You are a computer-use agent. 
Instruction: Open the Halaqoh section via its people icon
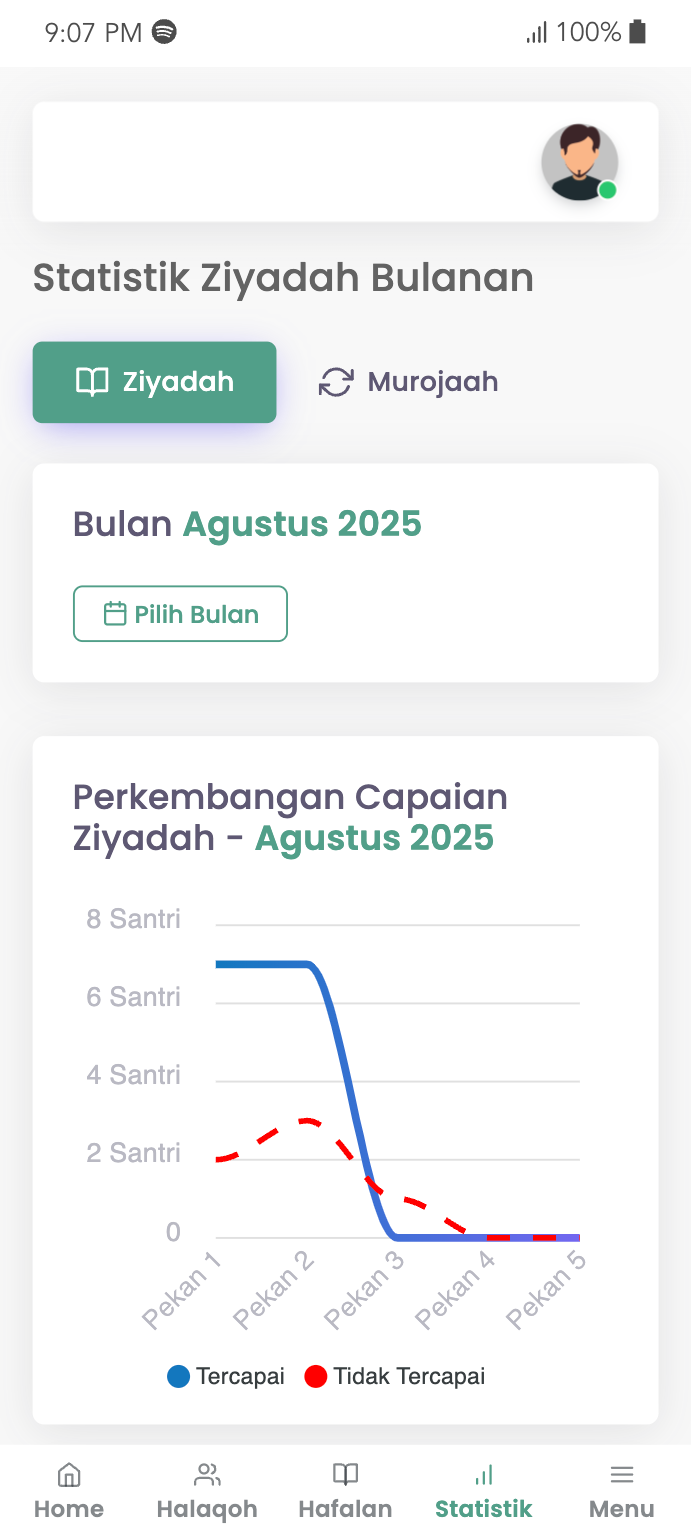point(207,1472)
